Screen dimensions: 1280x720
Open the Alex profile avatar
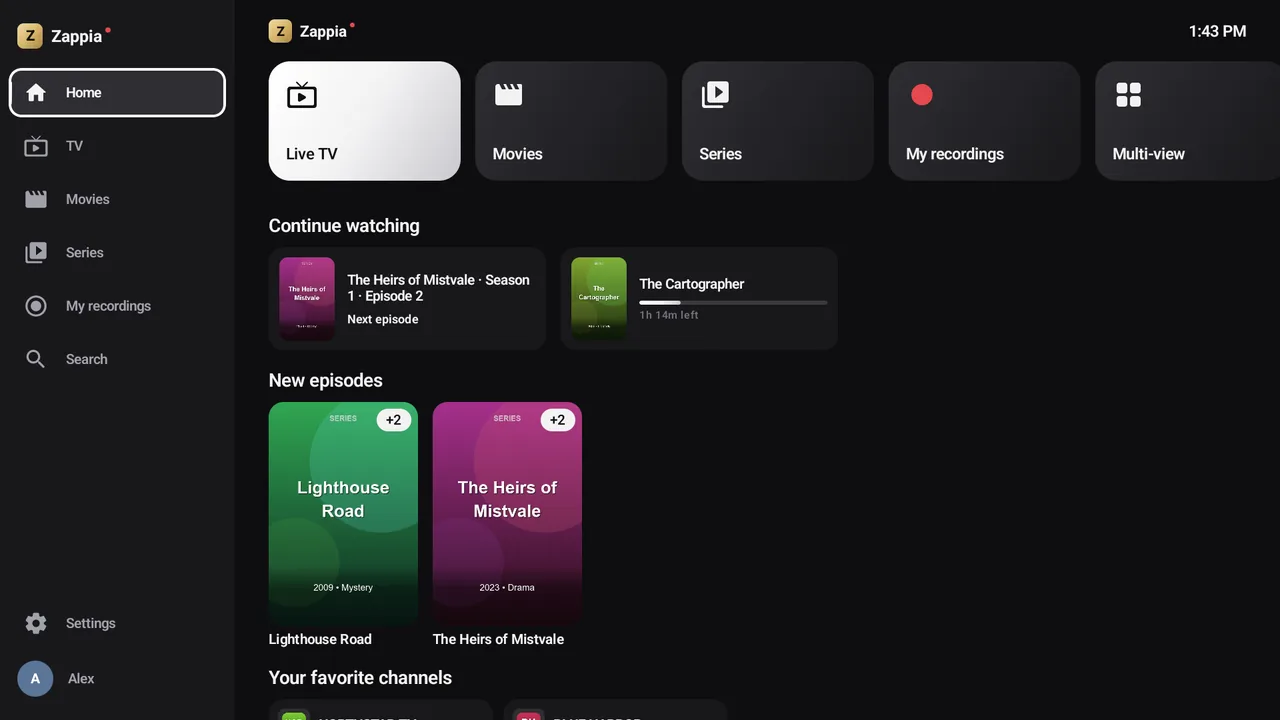(35, 679)
